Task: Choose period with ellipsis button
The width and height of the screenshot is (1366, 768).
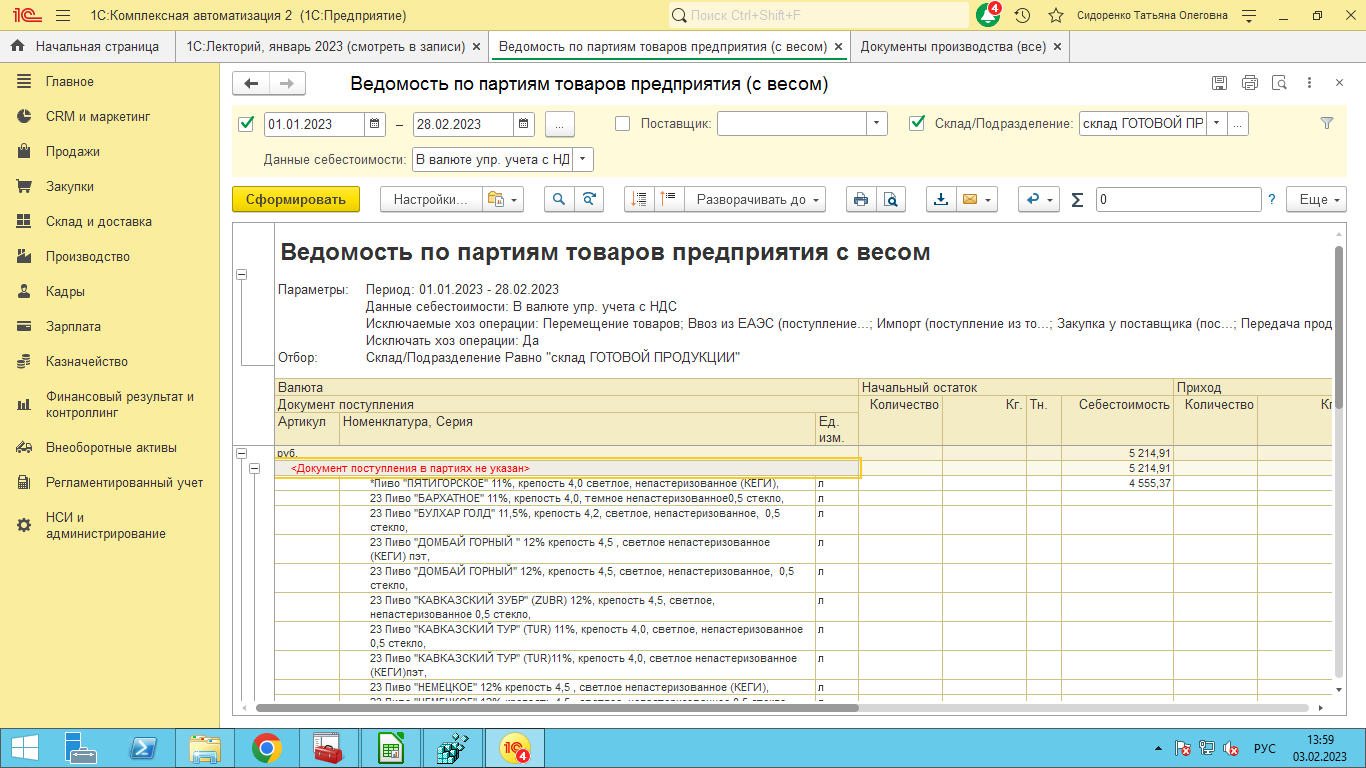Action: pyautogui.click(x=559, y=124)
